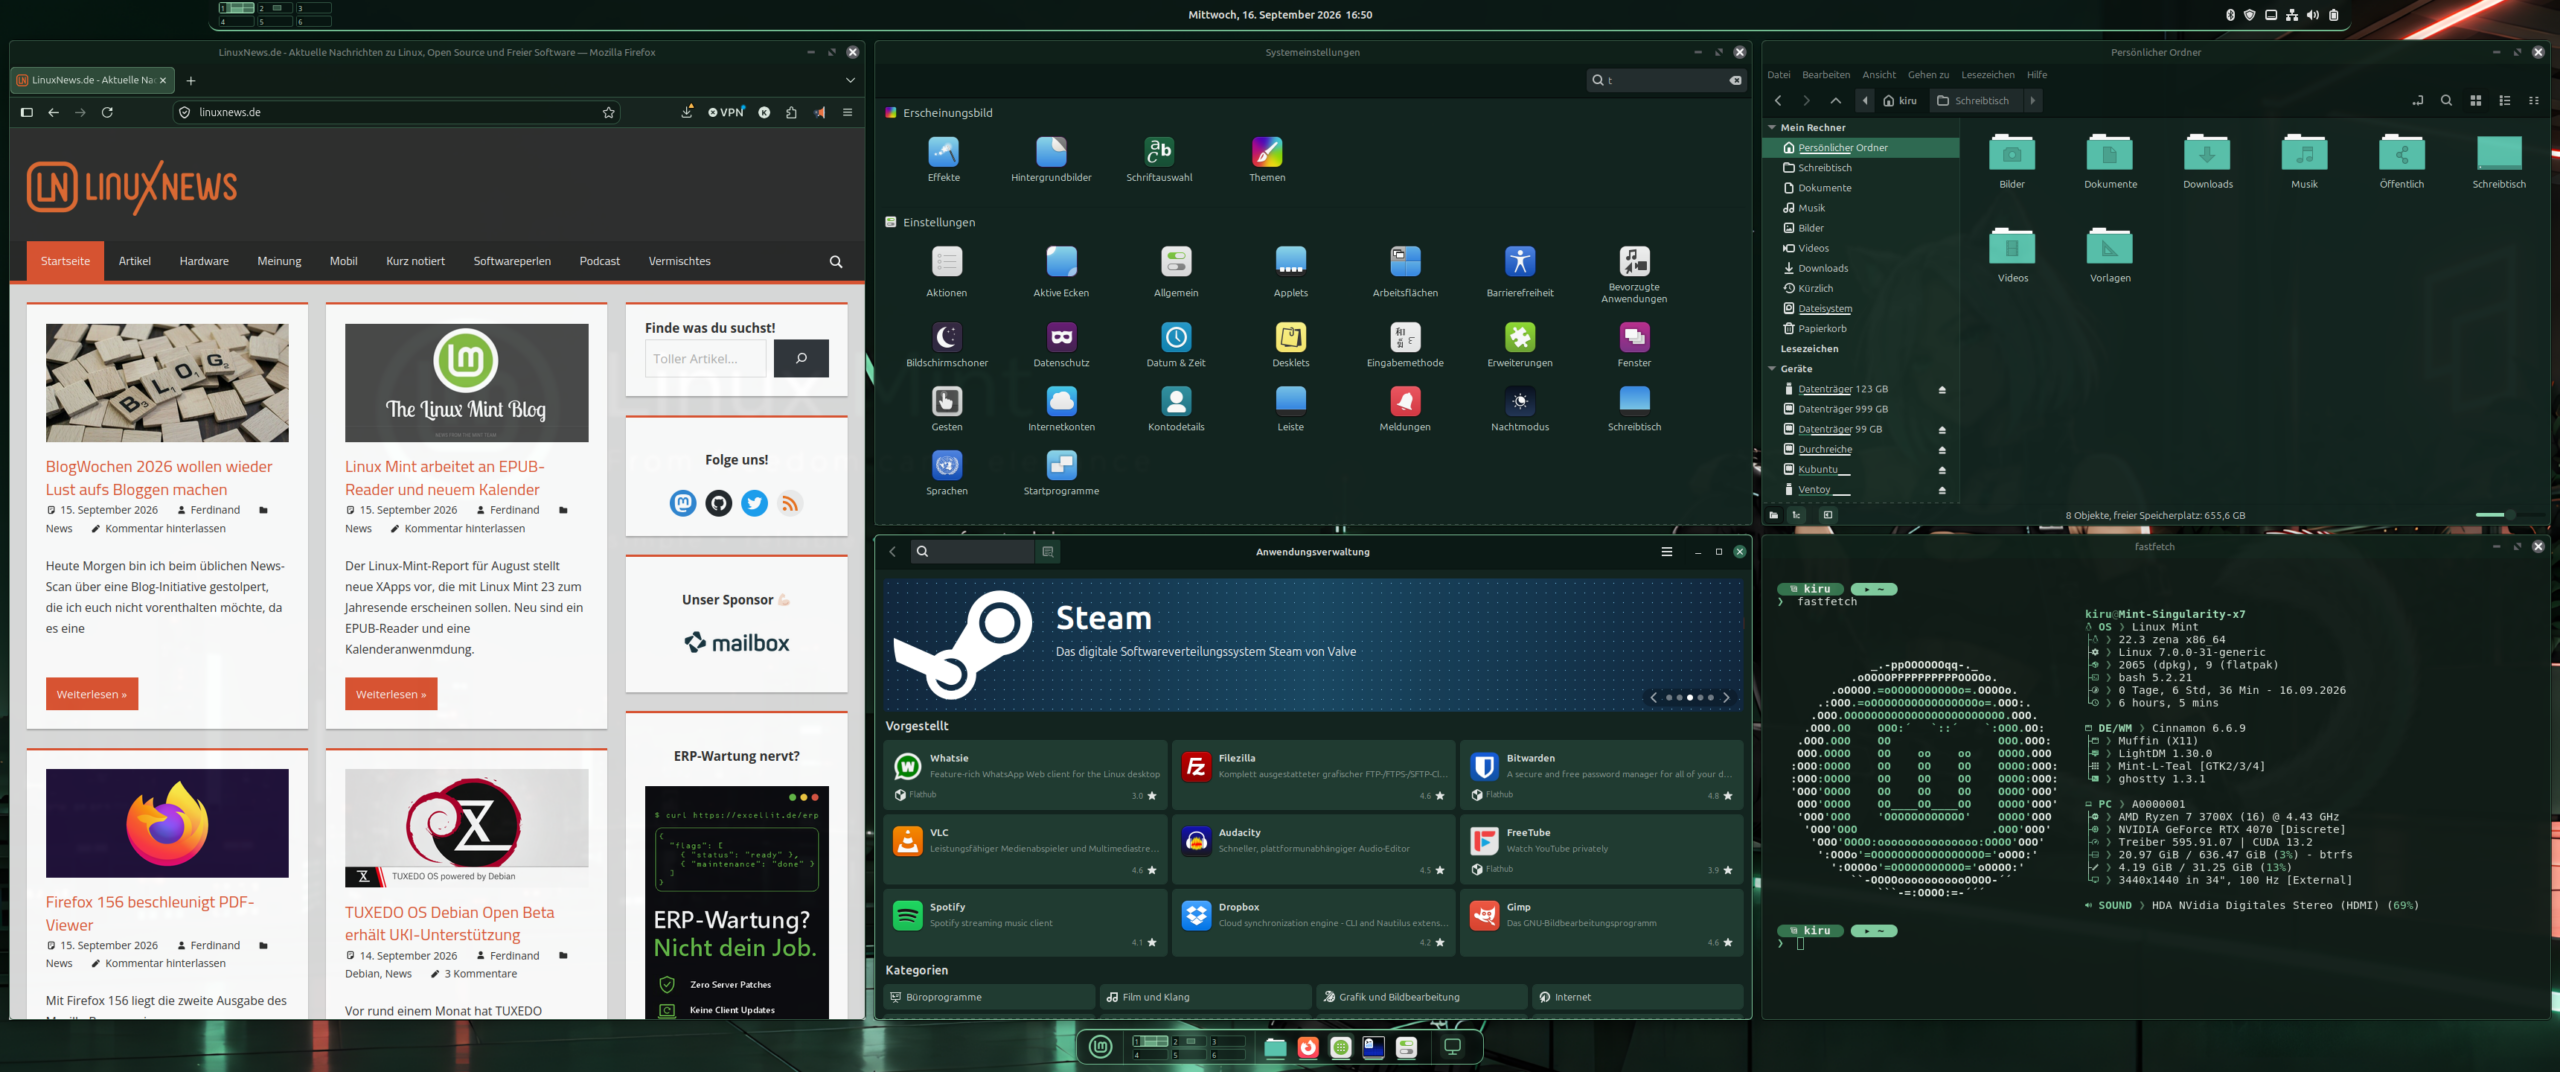Switch file manager to compact view
This screenshot has width=2560, height=1072.
(2534, 100)
